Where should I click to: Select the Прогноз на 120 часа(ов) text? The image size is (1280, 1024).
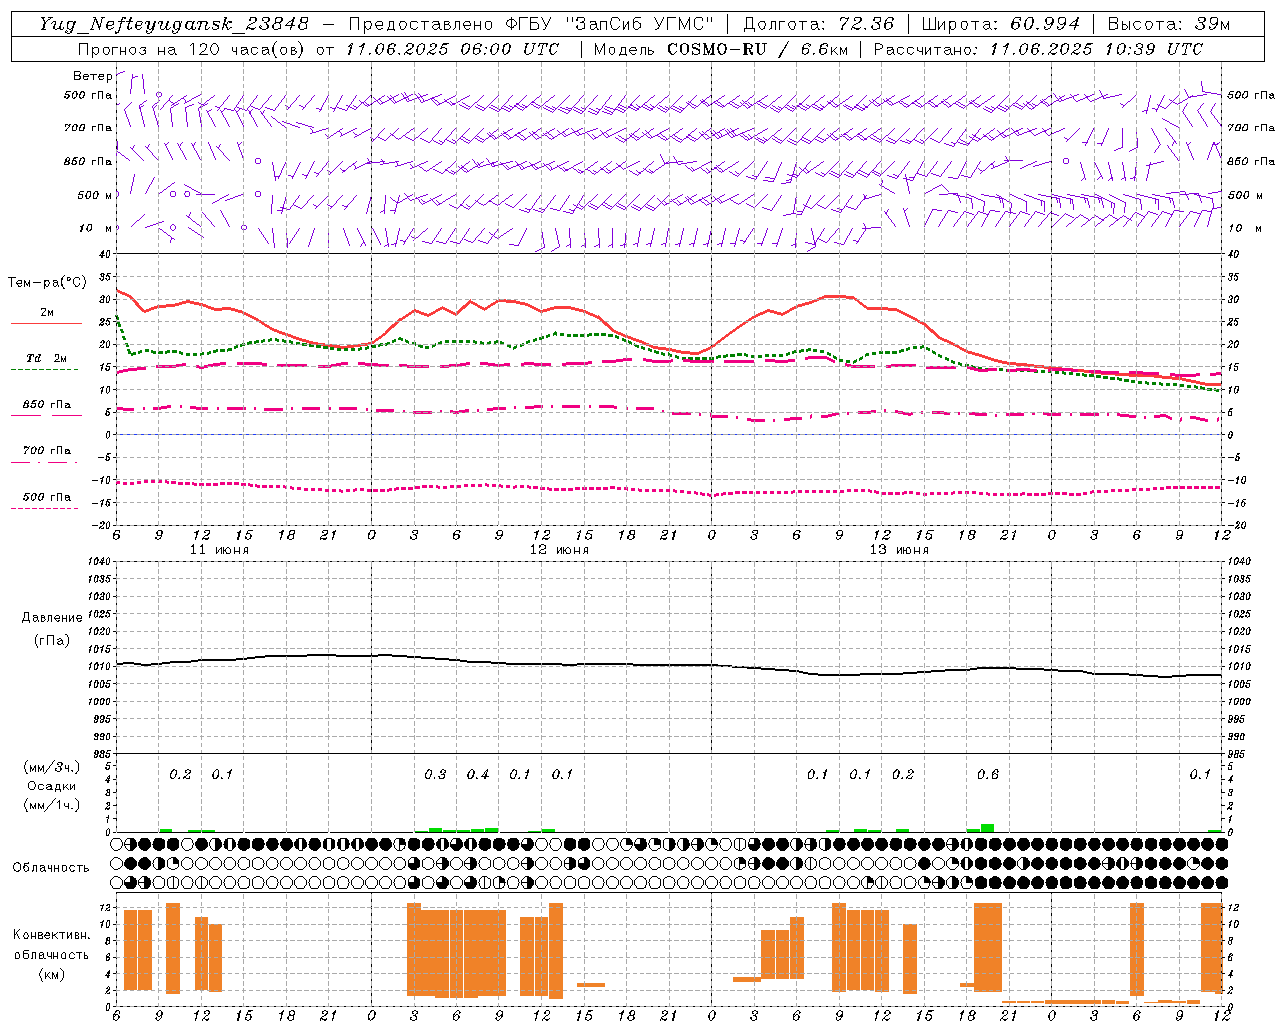tap(193, 49)
